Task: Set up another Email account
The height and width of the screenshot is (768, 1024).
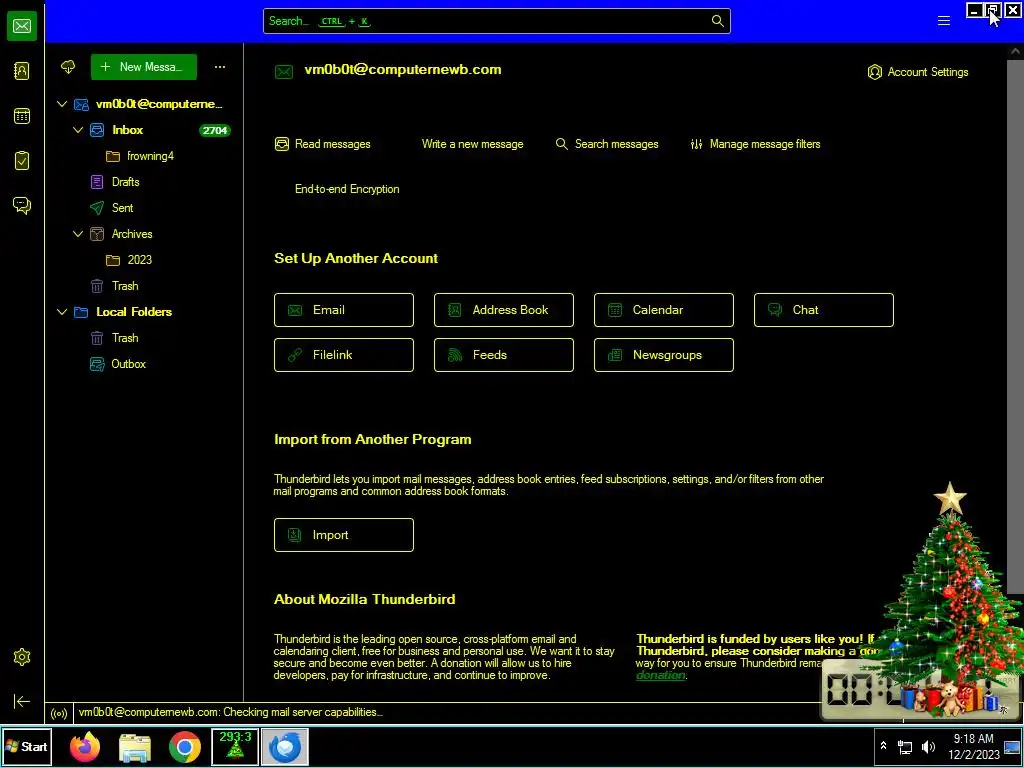Action: (x=344, y=310)
